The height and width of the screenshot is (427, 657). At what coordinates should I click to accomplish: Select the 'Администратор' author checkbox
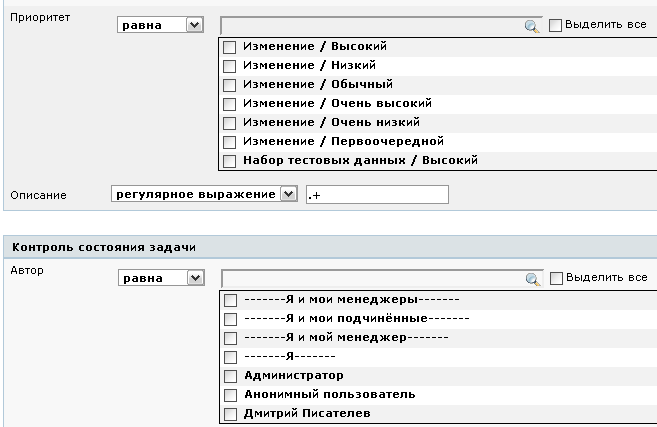tap(230, 376)
